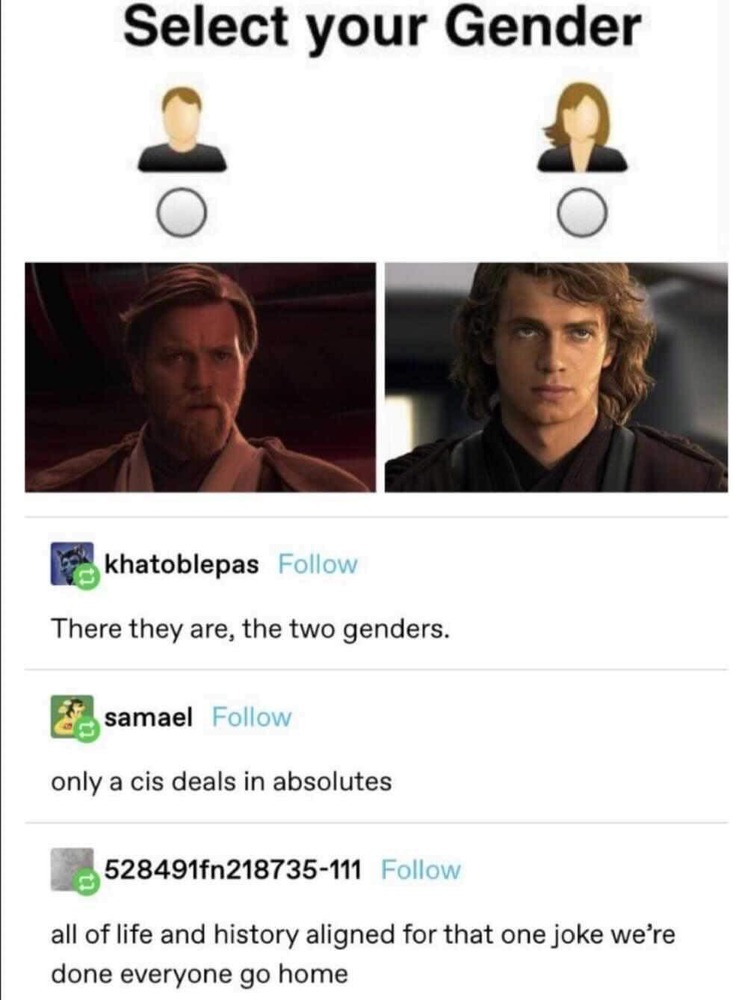The height and width of the screenshot is (1000, 733).
Task: Click the 'Select your Gender' heading
Action: click(381, 28)
